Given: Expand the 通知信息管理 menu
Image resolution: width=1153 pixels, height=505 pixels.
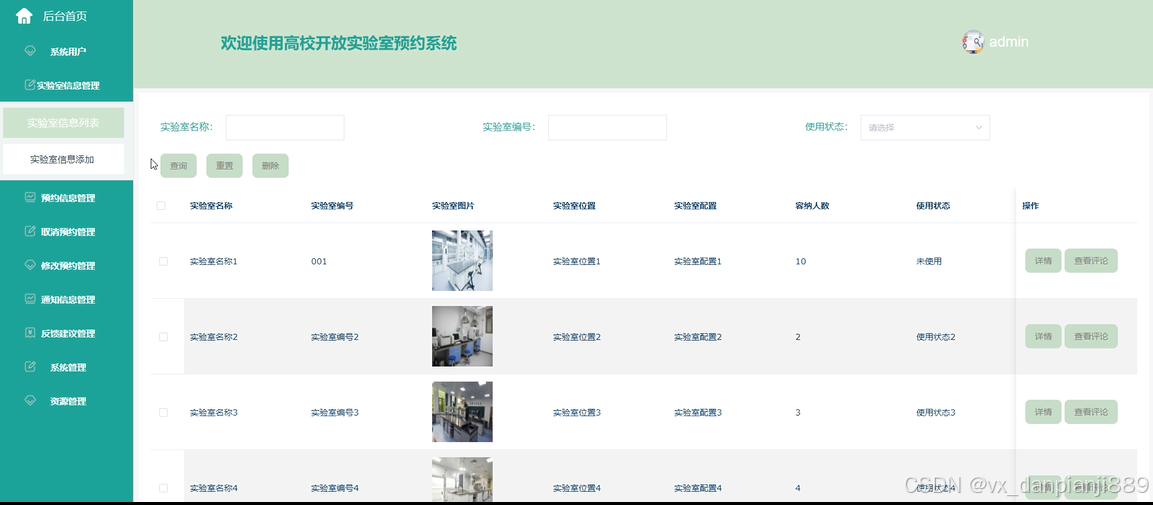Looking at the screenshot, I should pyautogui.click(x=66, y=299).
